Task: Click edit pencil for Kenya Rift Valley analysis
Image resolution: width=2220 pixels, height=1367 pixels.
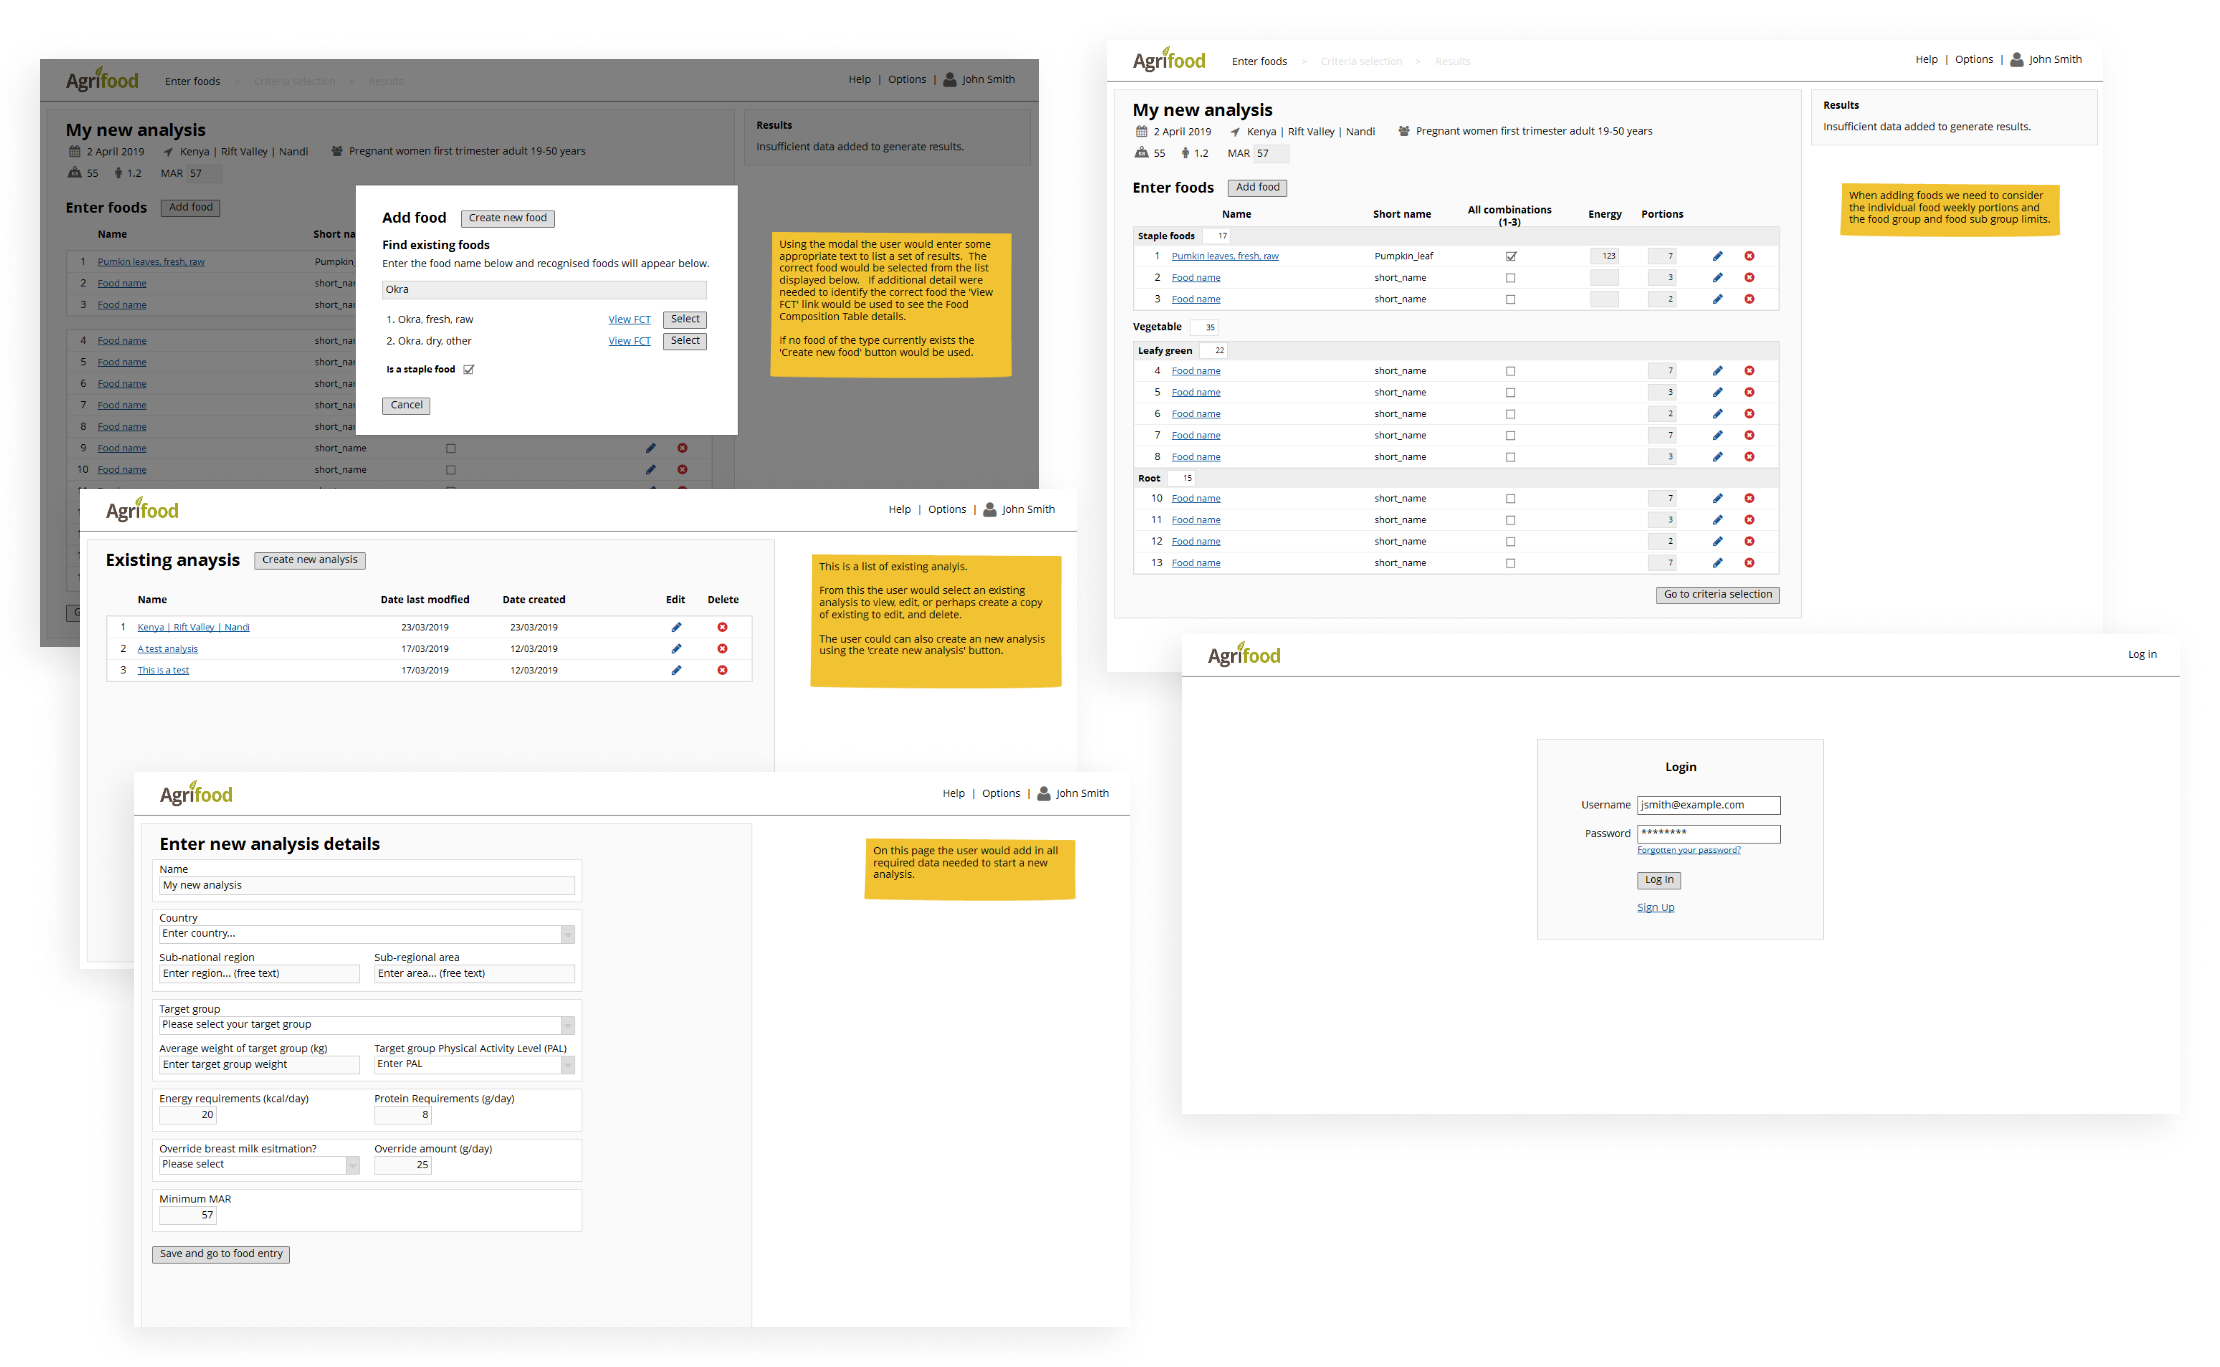Action: (676, 627)
